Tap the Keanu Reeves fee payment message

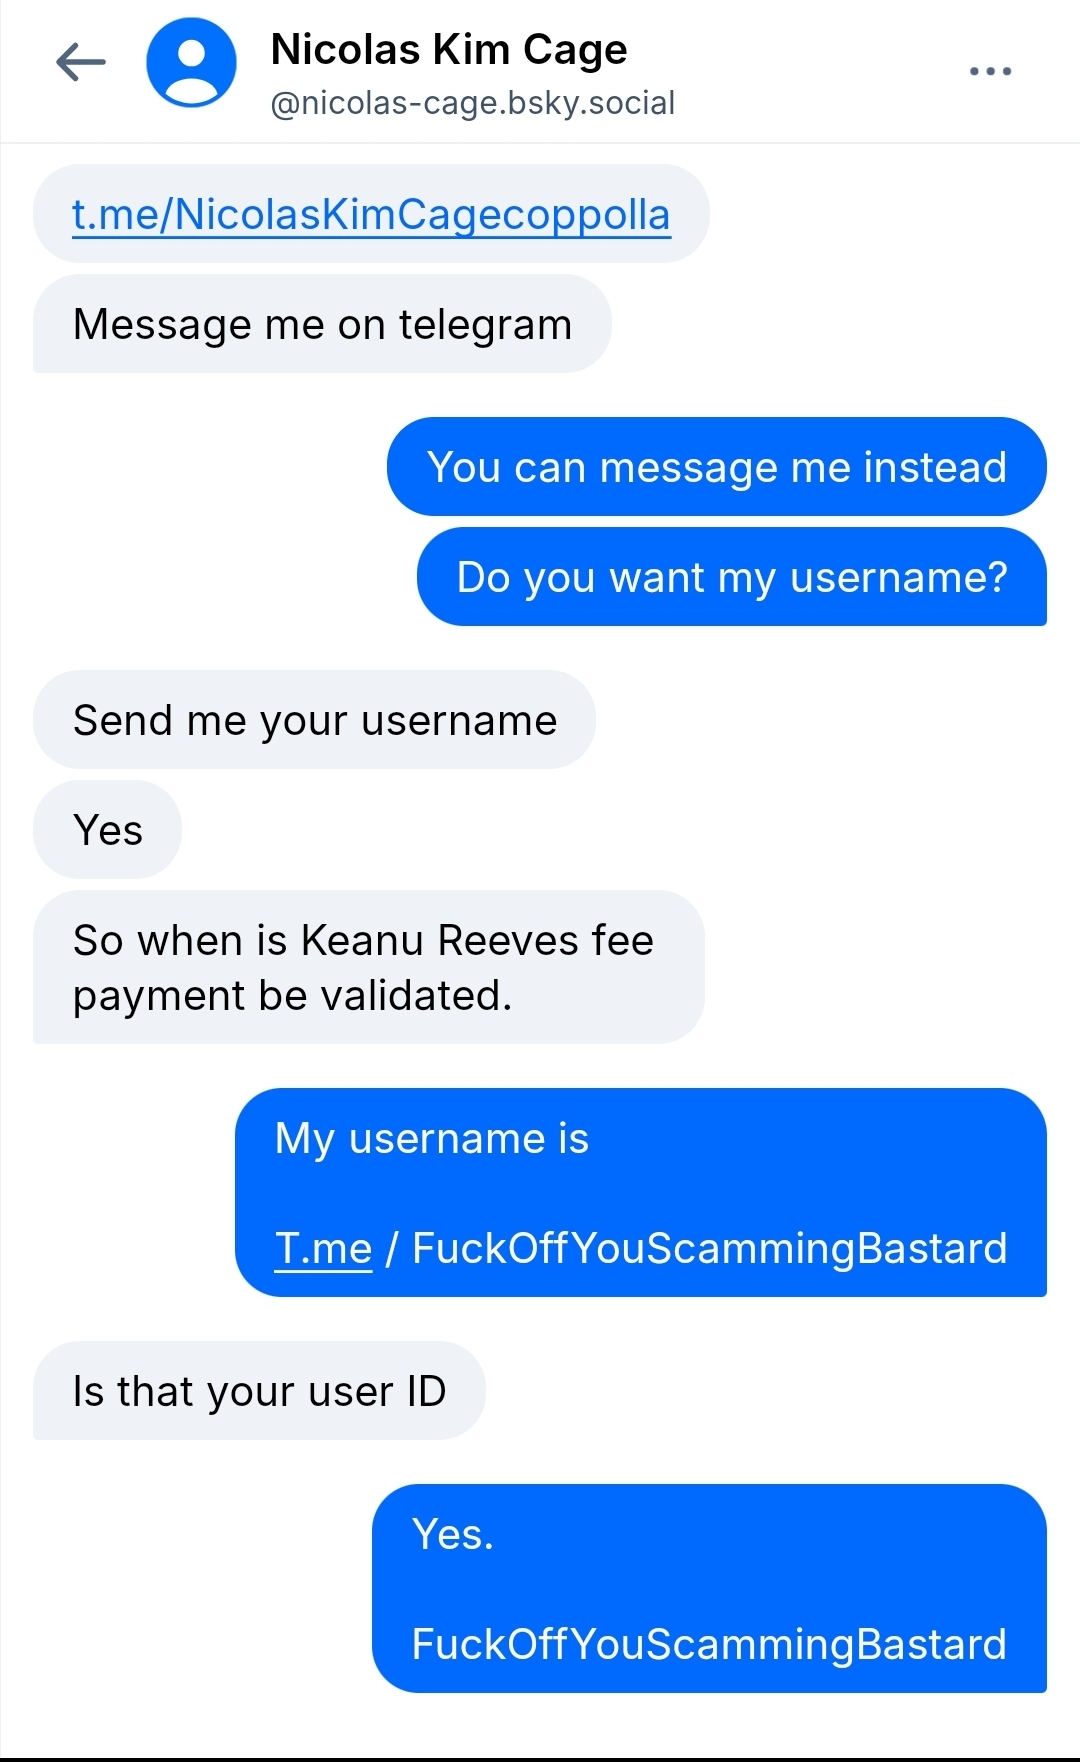click(368, 967)
